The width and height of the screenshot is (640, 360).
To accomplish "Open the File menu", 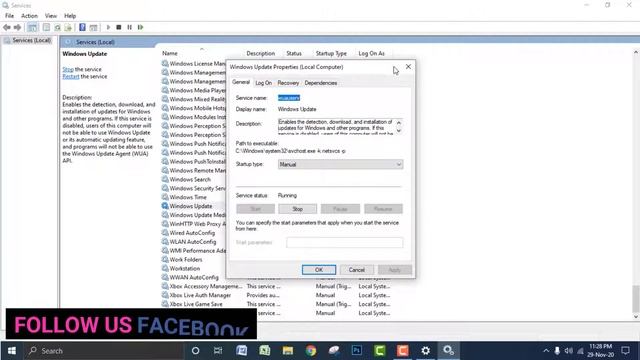I will tap(9, 16).
